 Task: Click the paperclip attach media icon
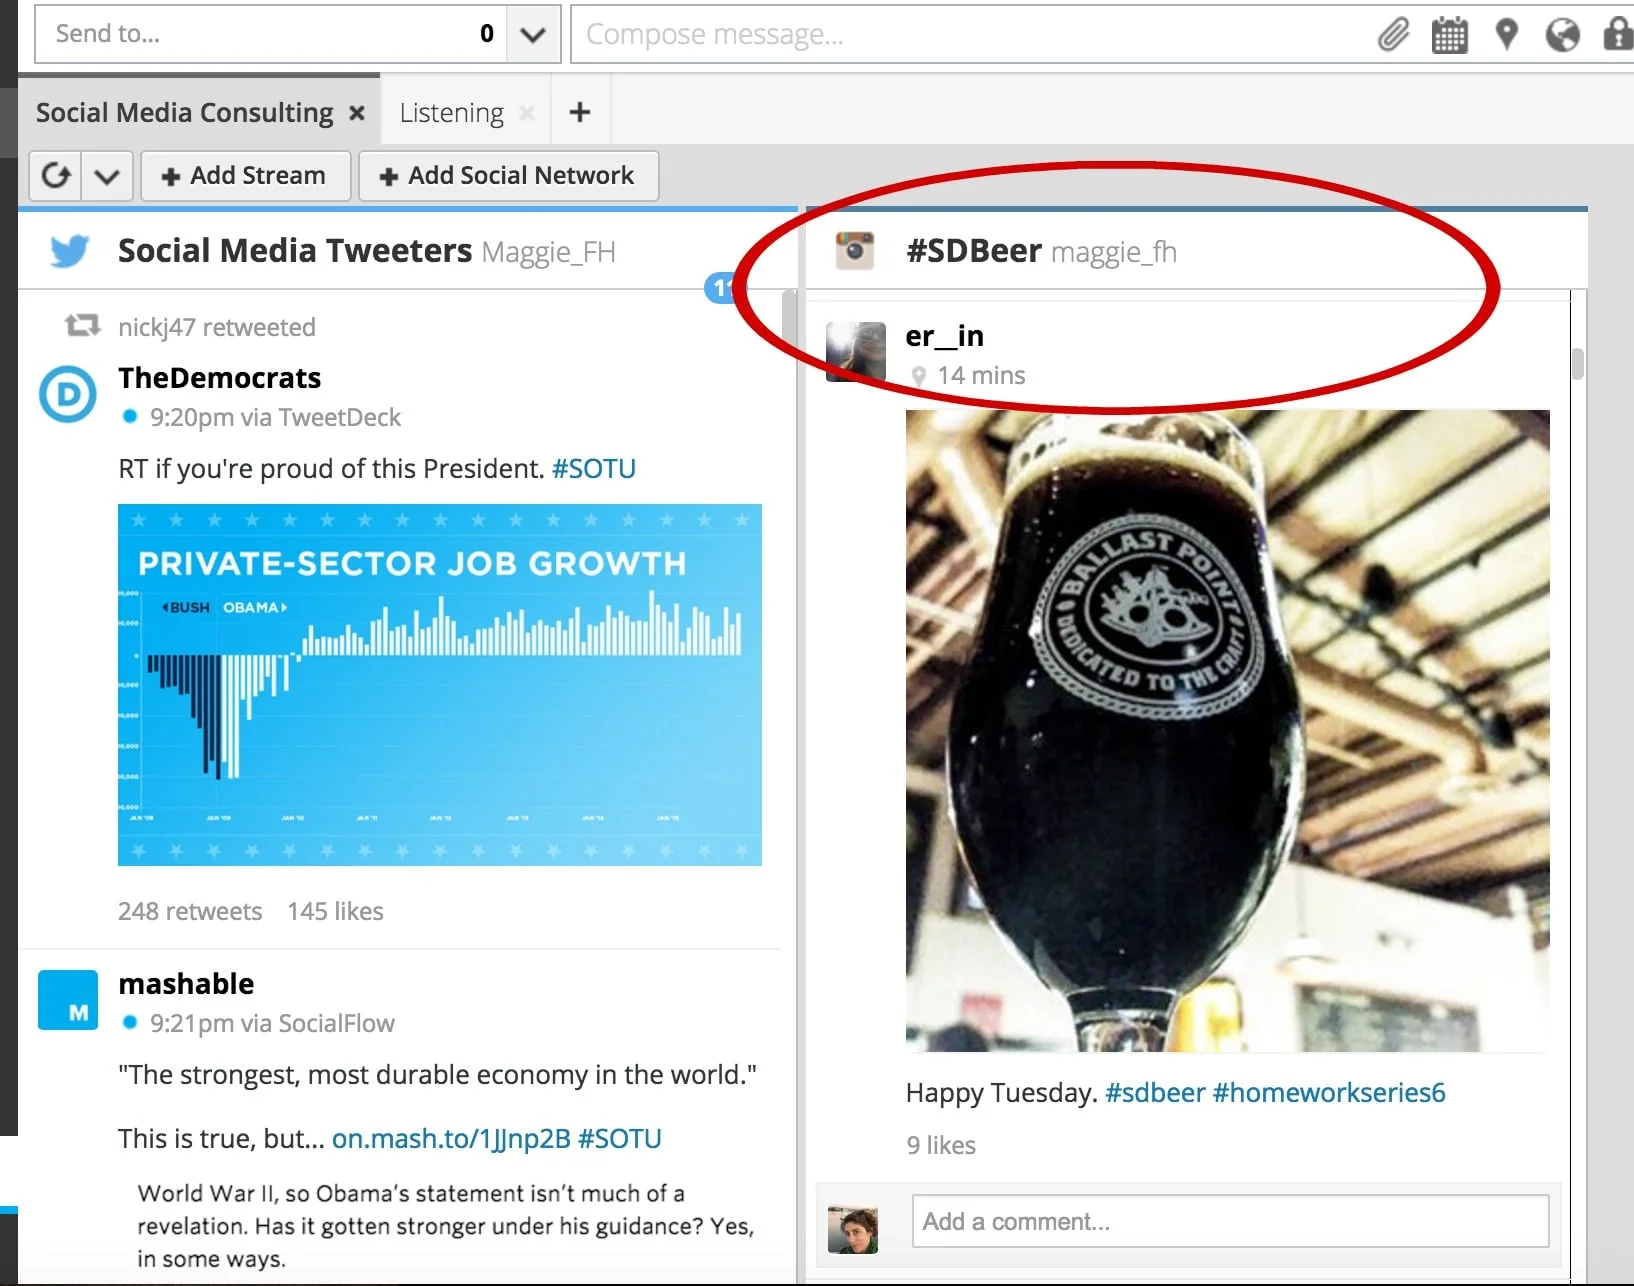(x=1393, y=35)
